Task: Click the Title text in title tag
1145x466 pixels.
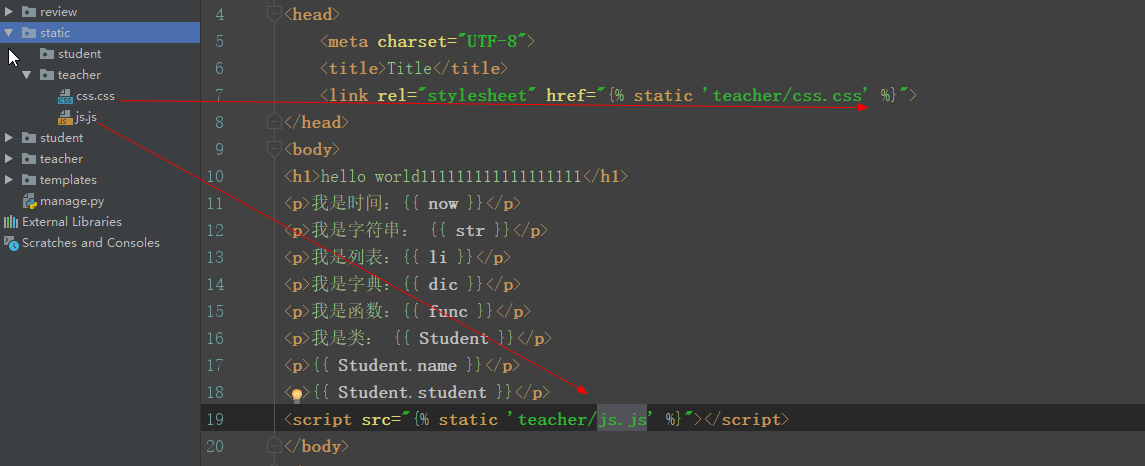Action: [410, 69]
